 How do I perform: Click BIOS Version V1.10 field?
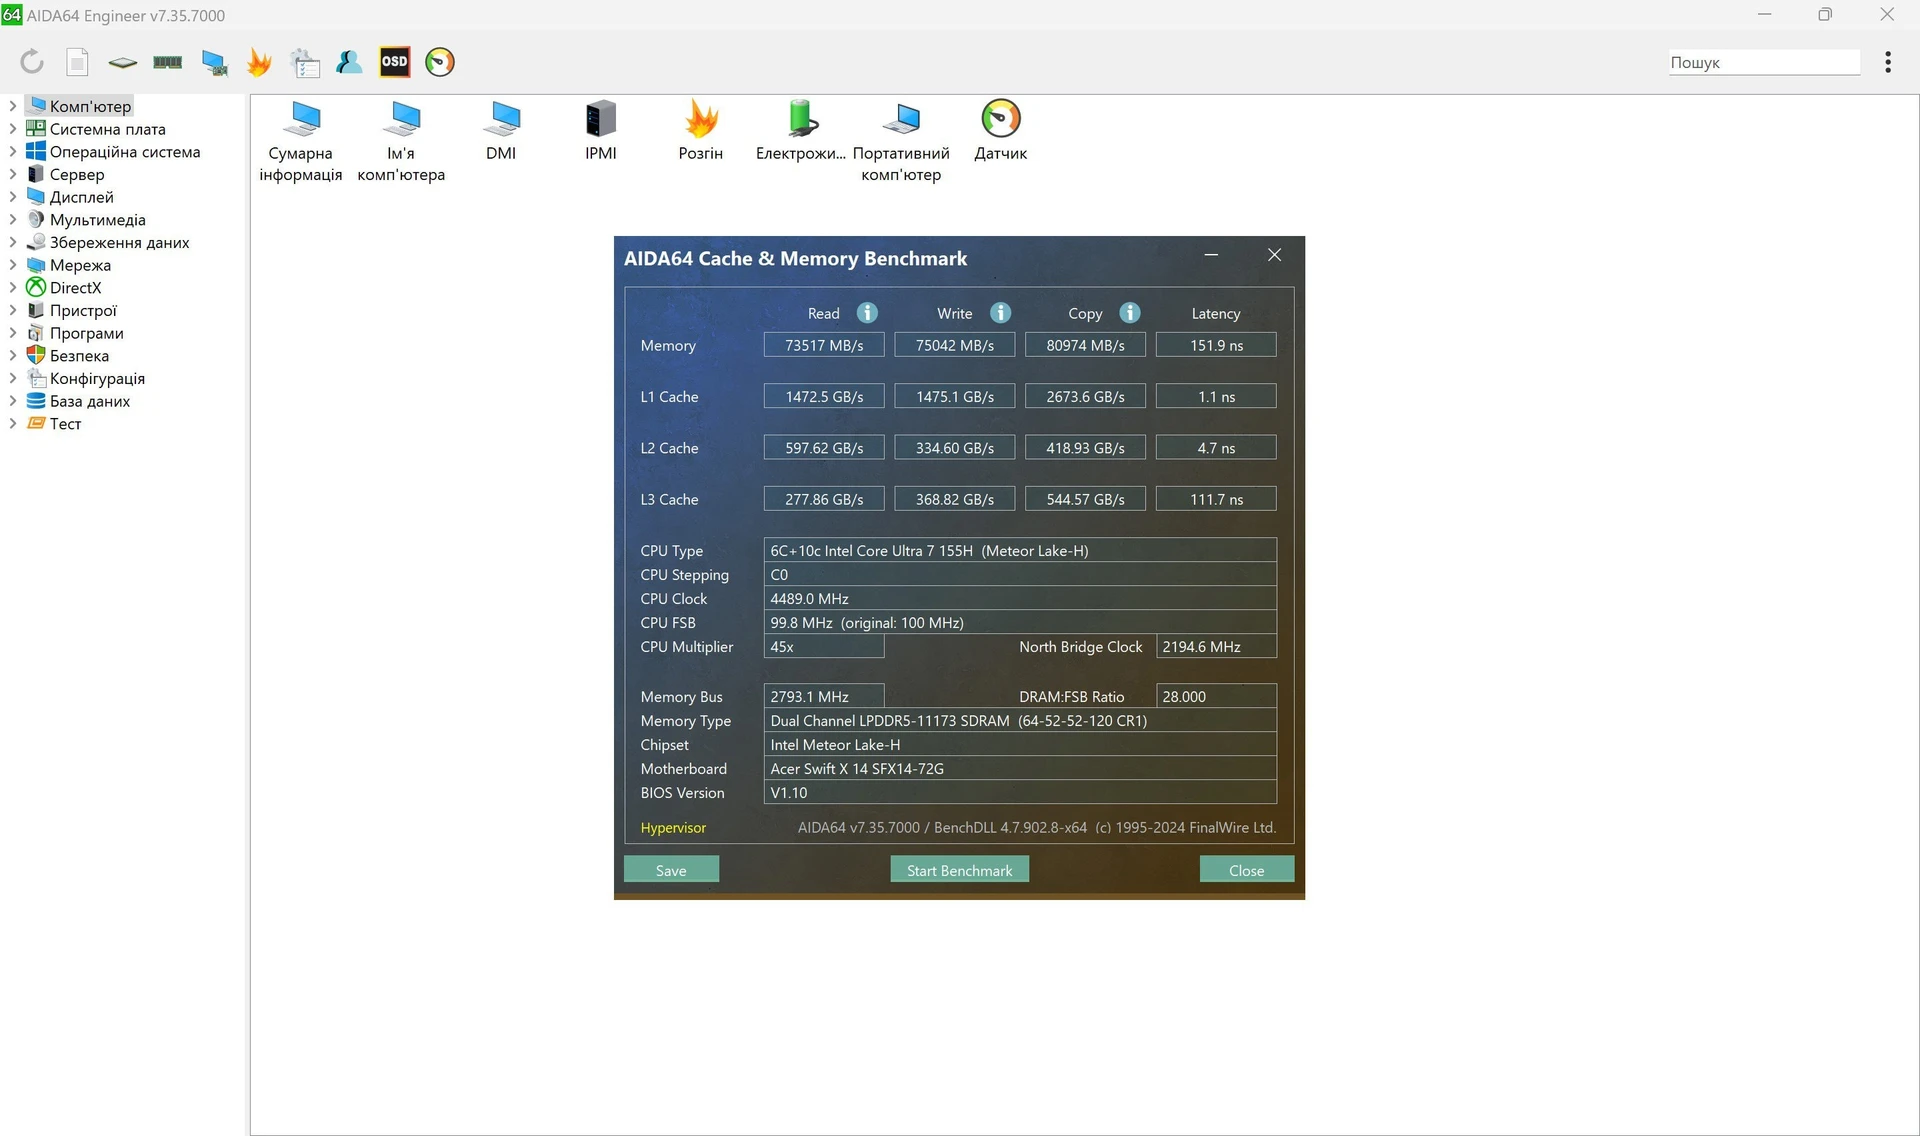(1020, 792)
